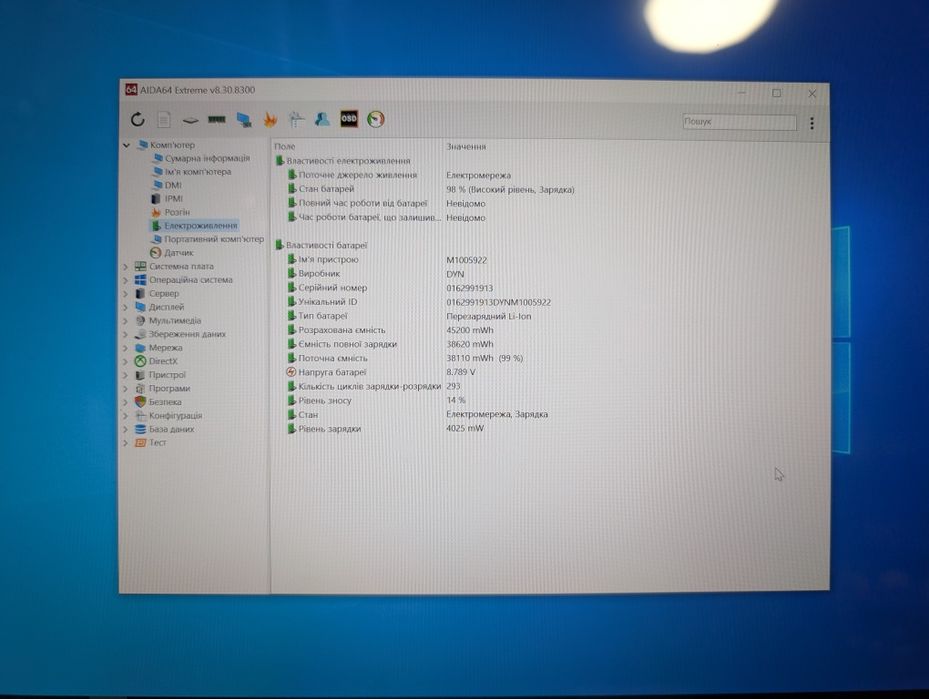The width and height of the screenshot is (929, 699).
Task: Select Датчик in the tree
Action: 178,253
